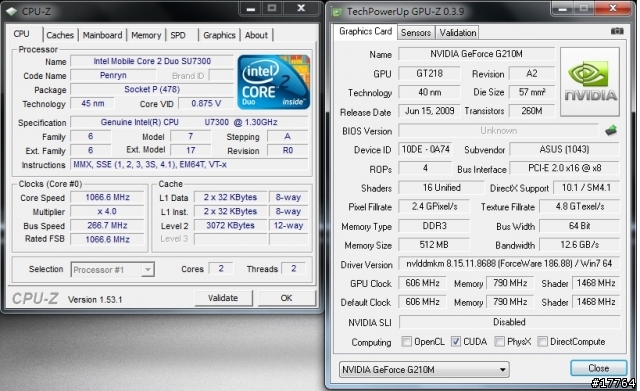Click the Instructions field in CPU-Z
This screenshot has height=391, width=640.
(x=189, y=164)
